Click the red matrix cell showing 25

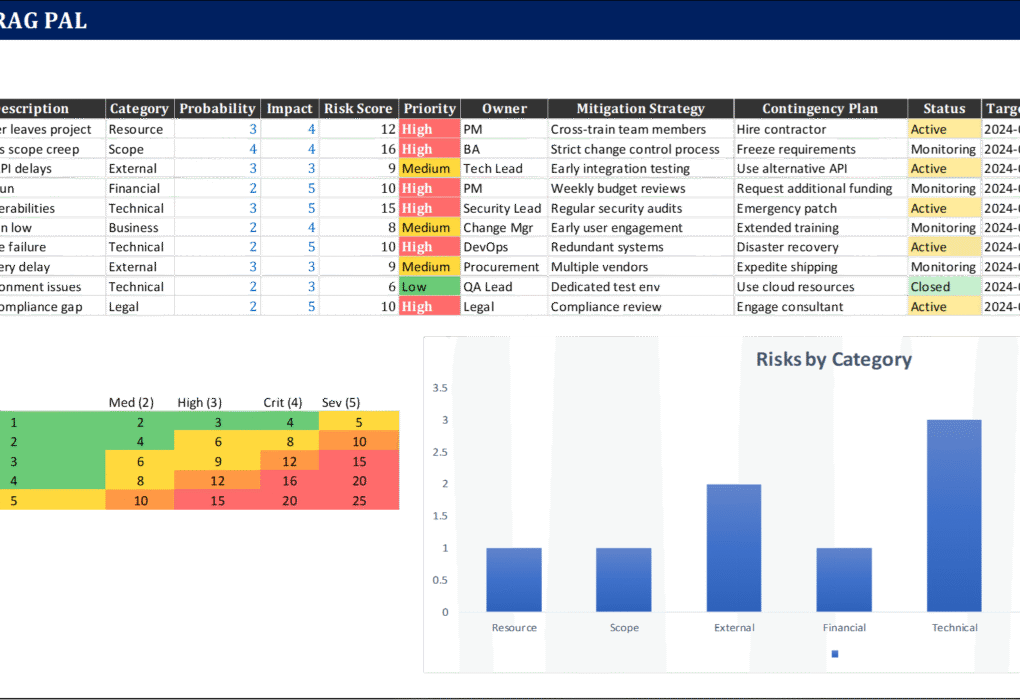pyautogui.click(x=359, y=501)
